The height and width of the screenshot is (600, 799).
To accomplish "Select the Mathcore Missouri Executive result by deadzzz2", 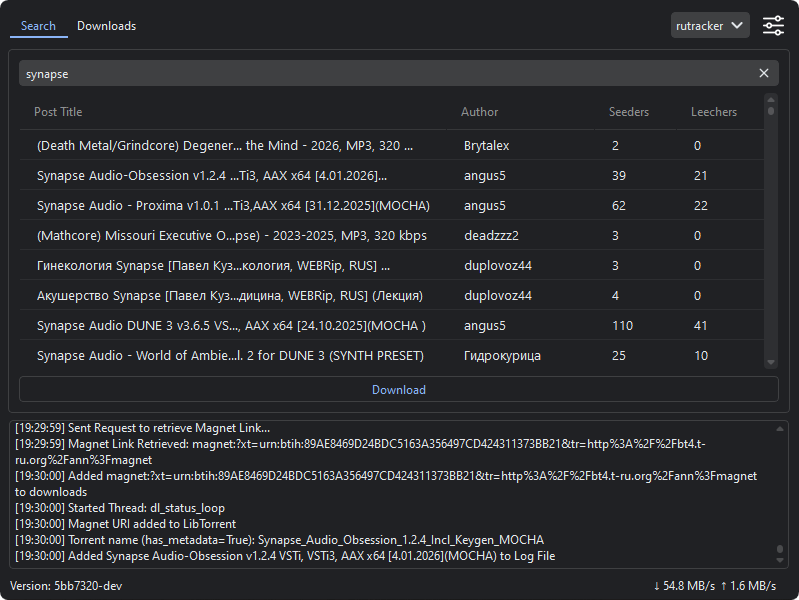I will pos(231,236).
